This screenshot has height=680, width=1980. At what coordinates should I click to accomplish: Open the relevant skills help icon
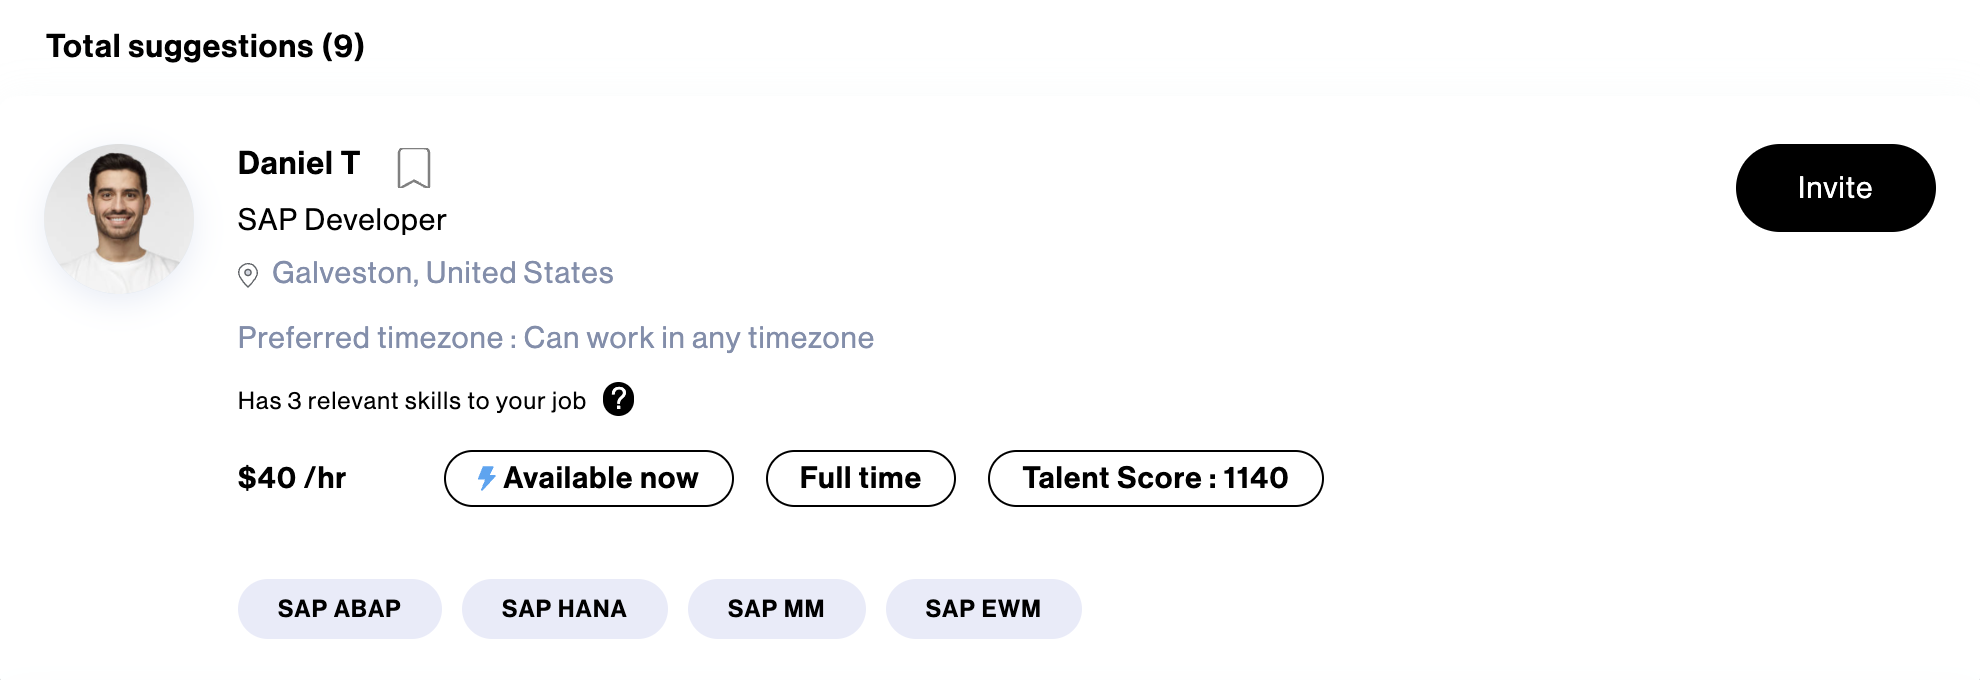pyautogui.click(x=618, y=399)
